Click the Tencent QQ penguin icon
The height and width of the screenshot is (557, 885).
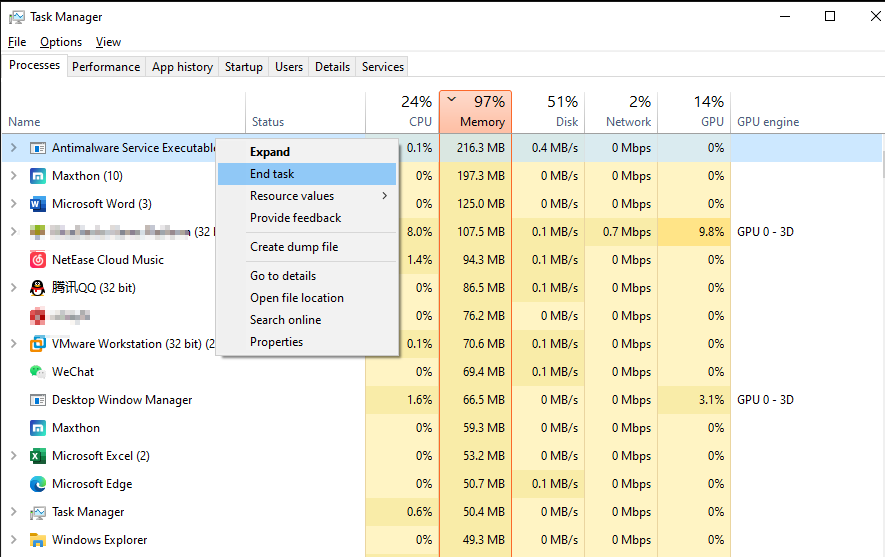pos(38,288)
